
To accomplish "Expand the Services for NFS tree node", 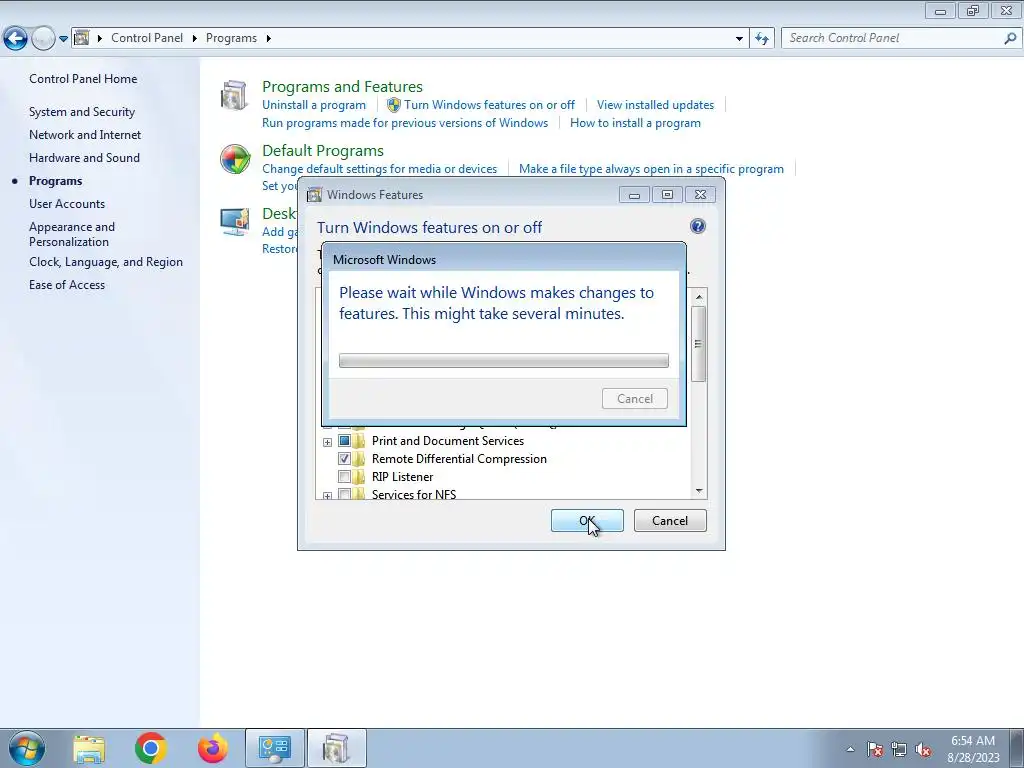I will tap(327, 496).
